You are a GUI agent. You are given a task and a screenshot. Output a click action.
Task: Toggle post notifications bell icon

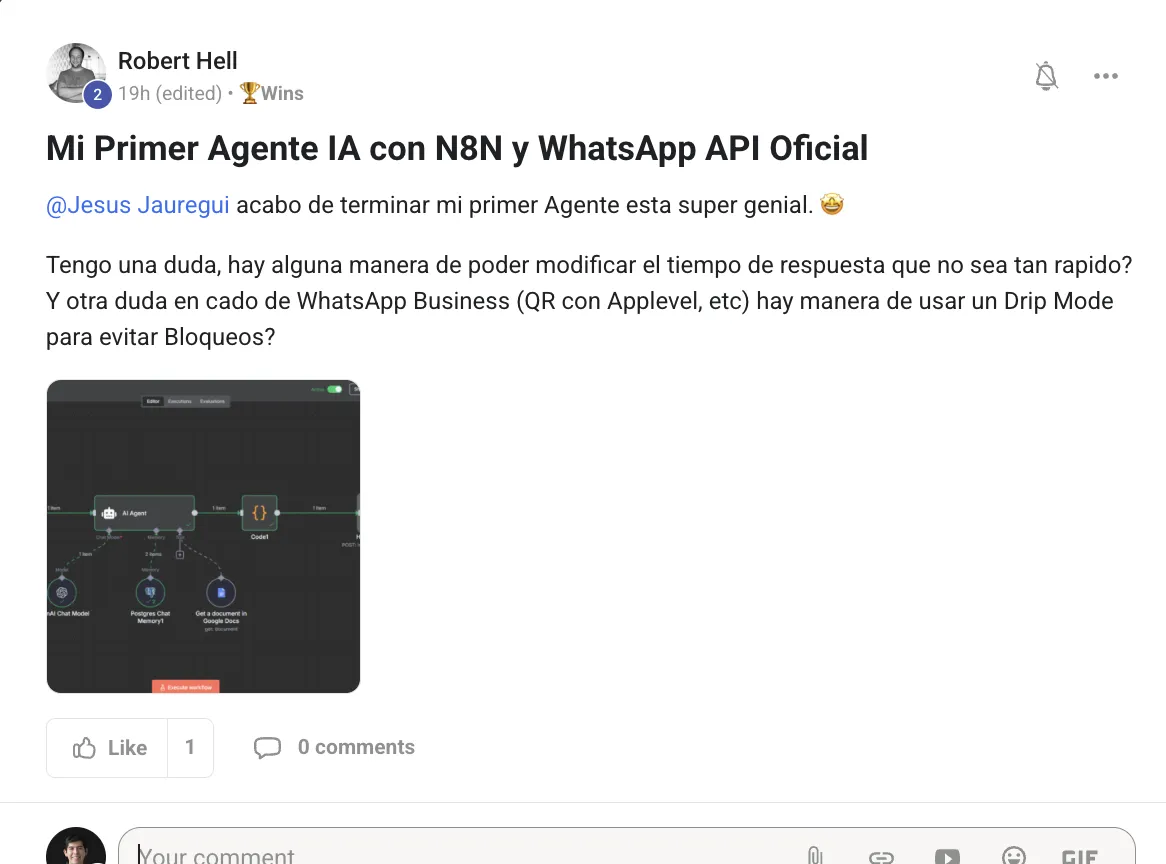[1046, 76]
